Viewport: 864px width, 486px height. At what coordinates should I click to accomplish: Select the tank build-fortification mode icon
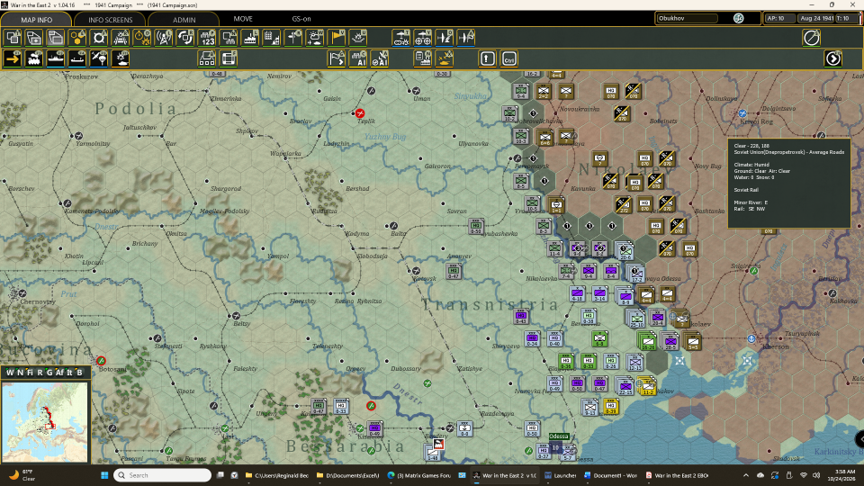tap(121, 58)
